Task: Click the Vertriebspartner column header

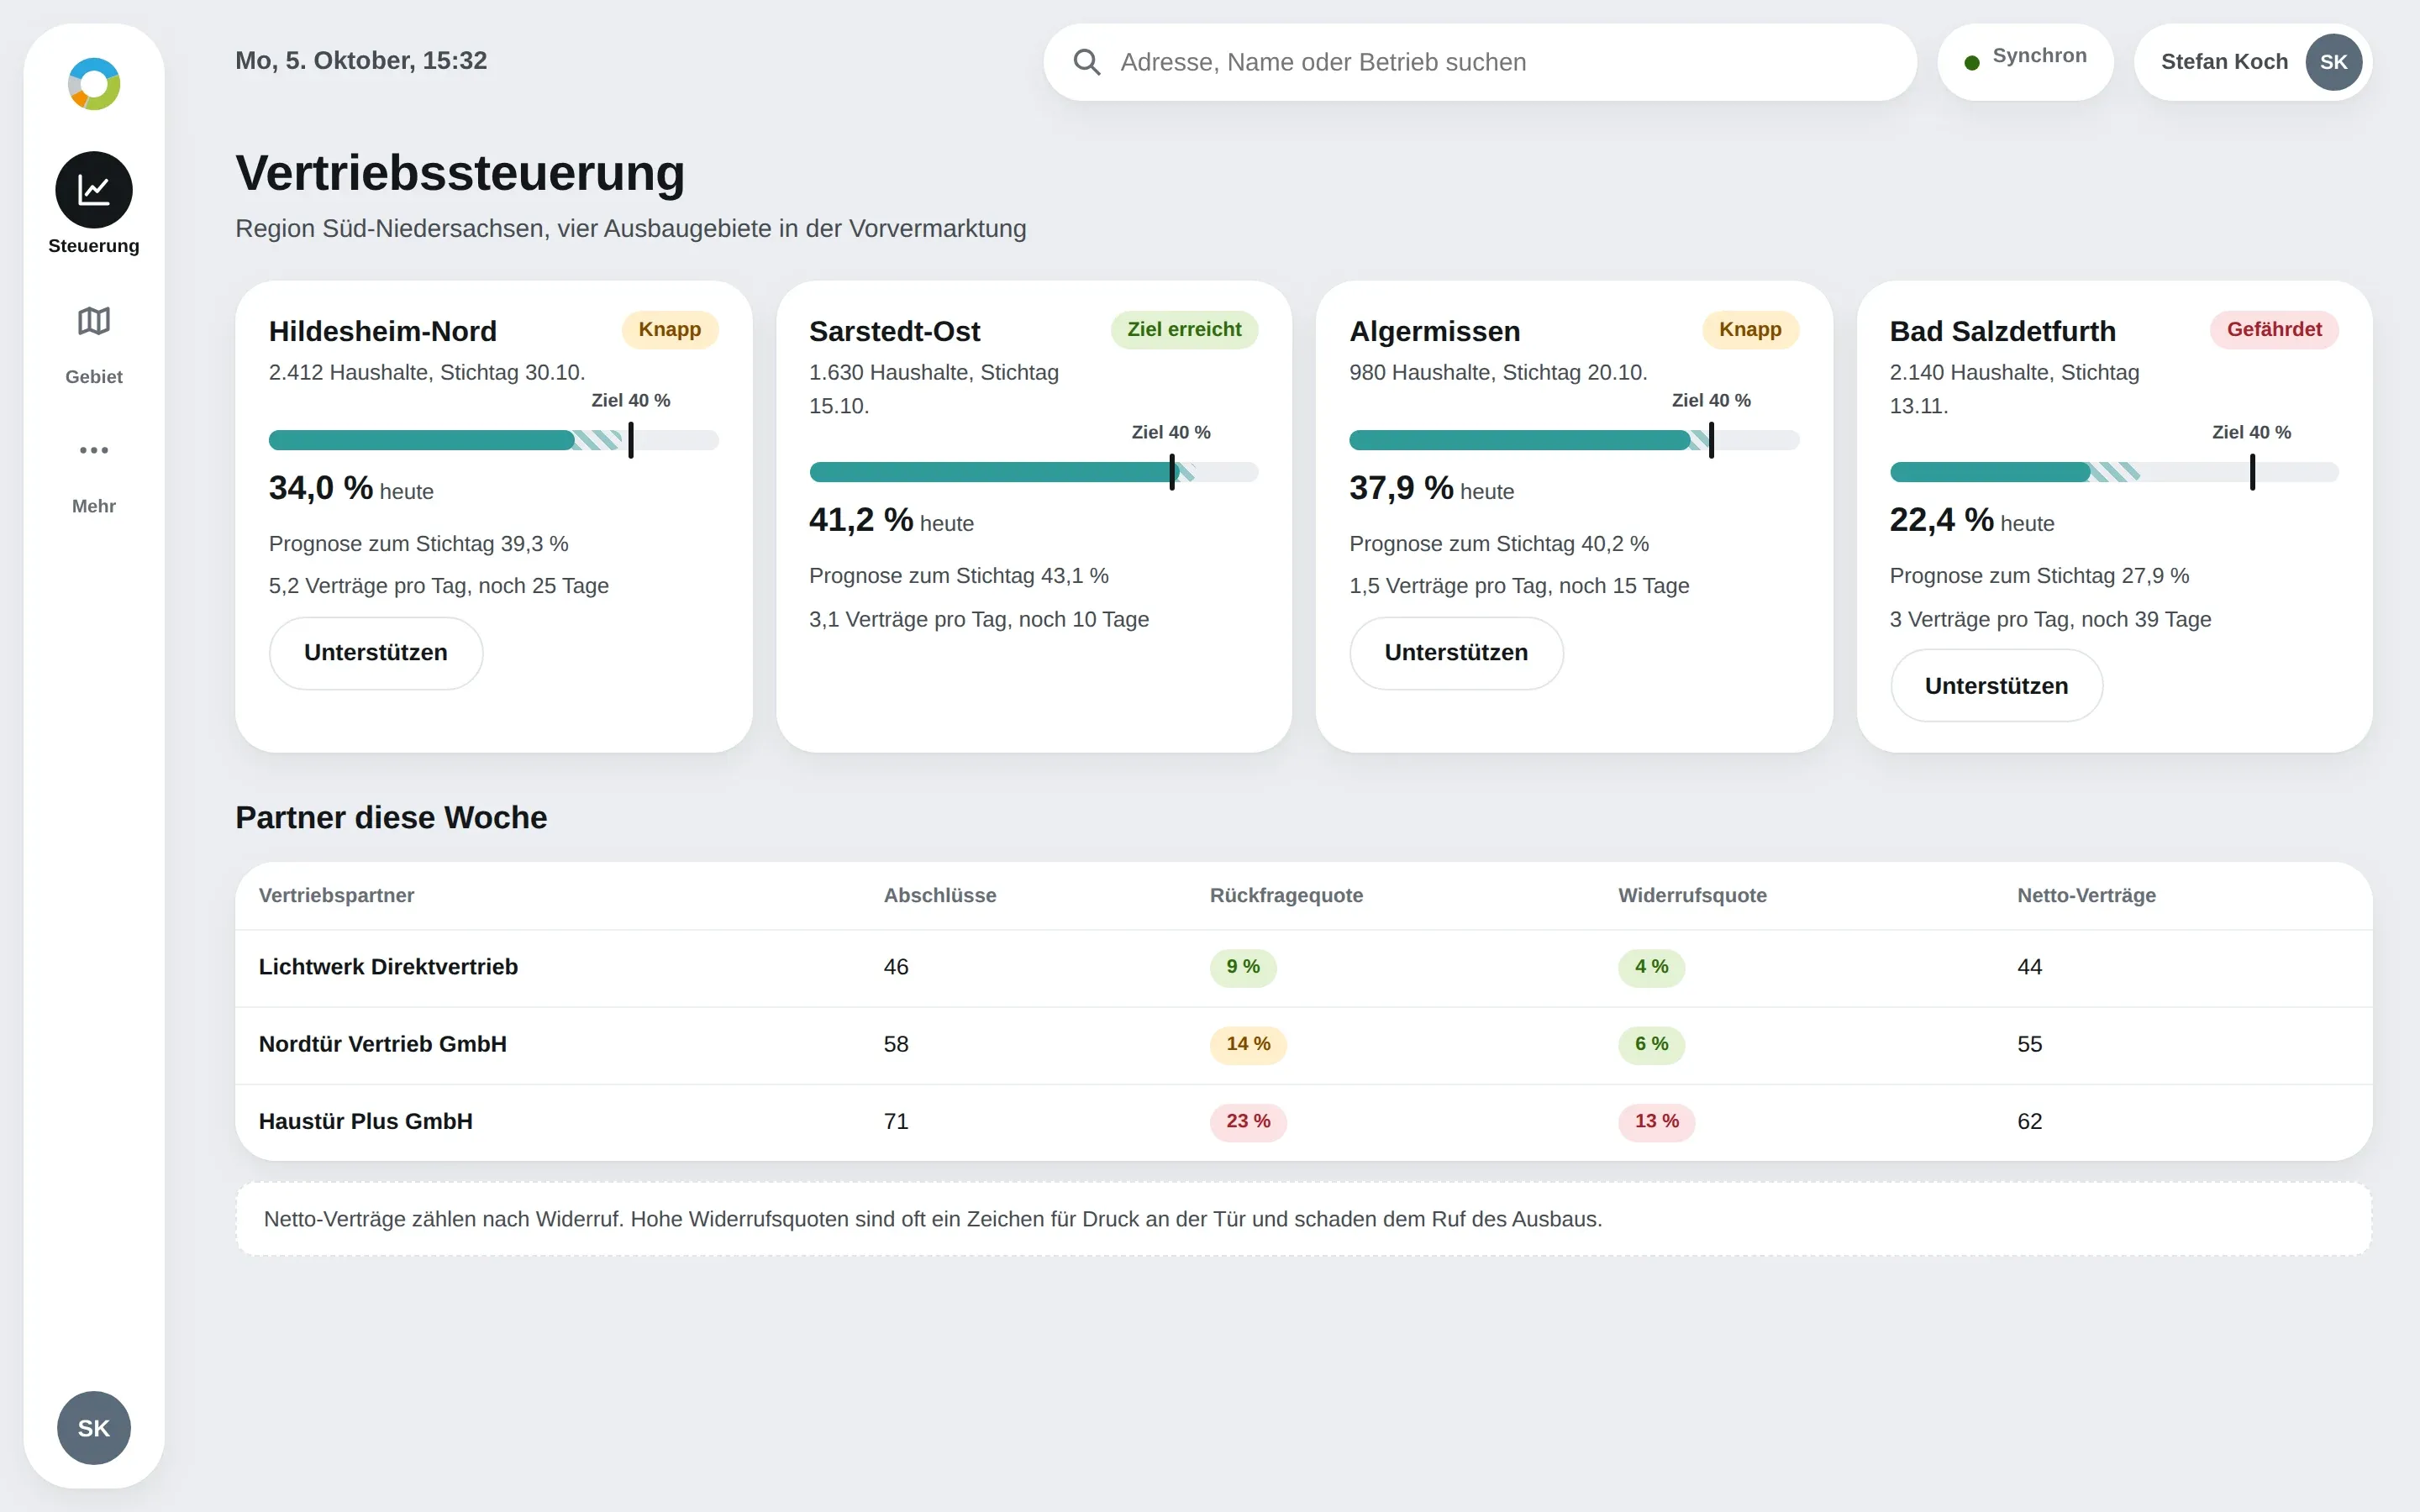Action: [x=336, y=896]
